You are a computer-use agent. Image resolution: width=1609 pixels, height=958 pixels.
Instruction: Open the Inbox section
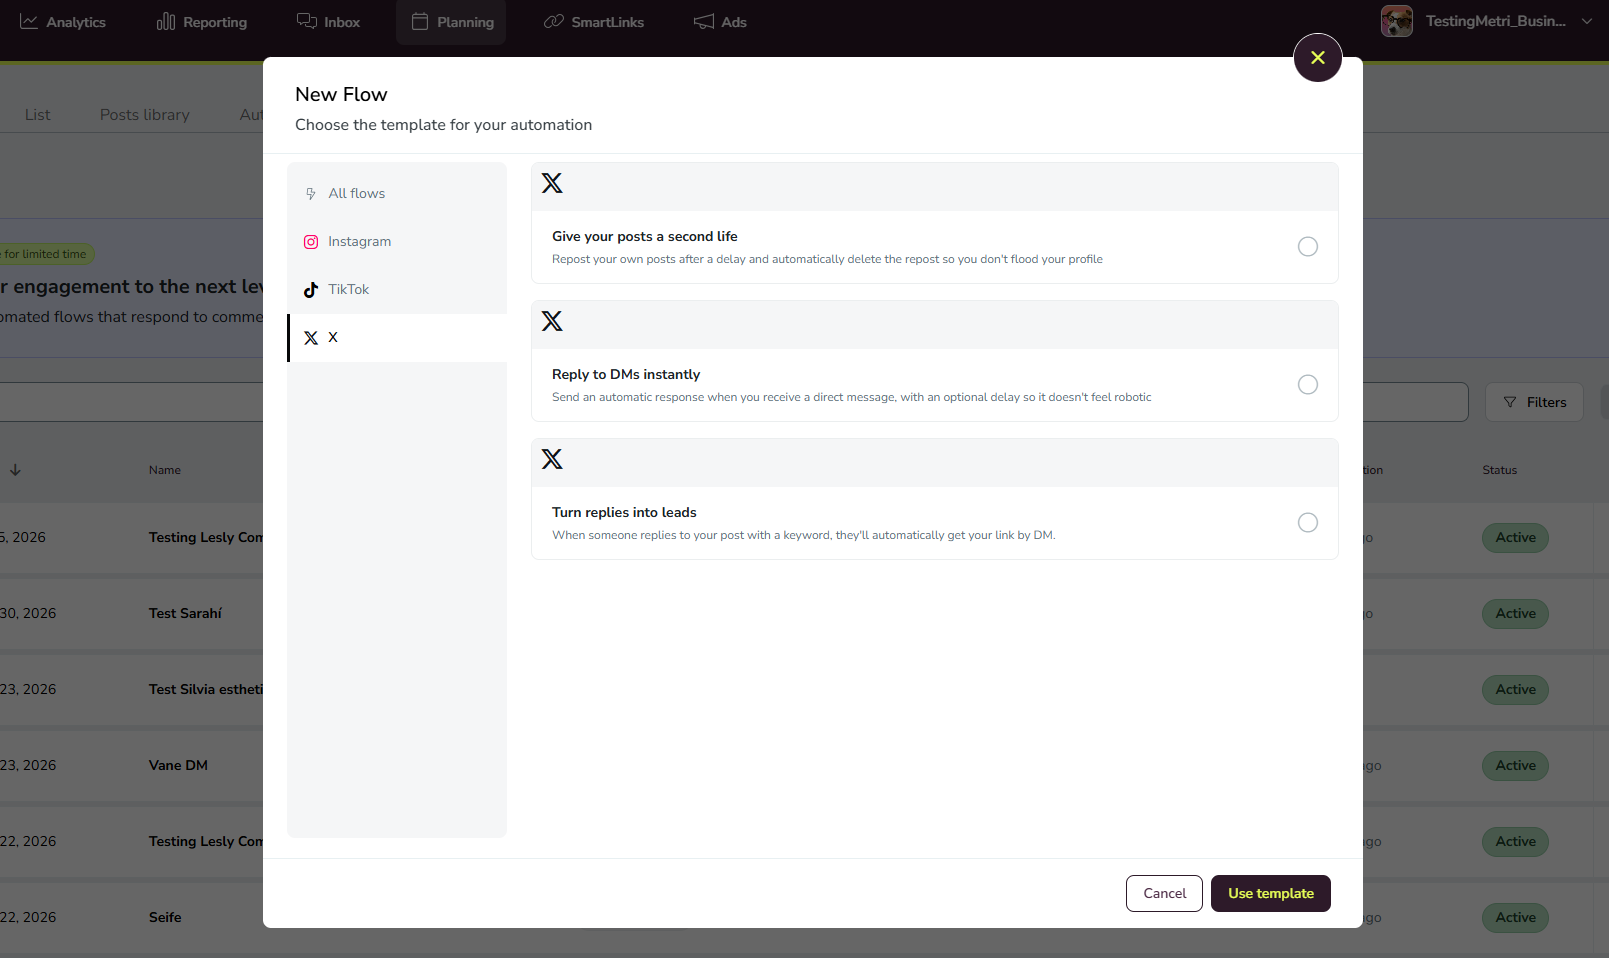tap(328, 22)
